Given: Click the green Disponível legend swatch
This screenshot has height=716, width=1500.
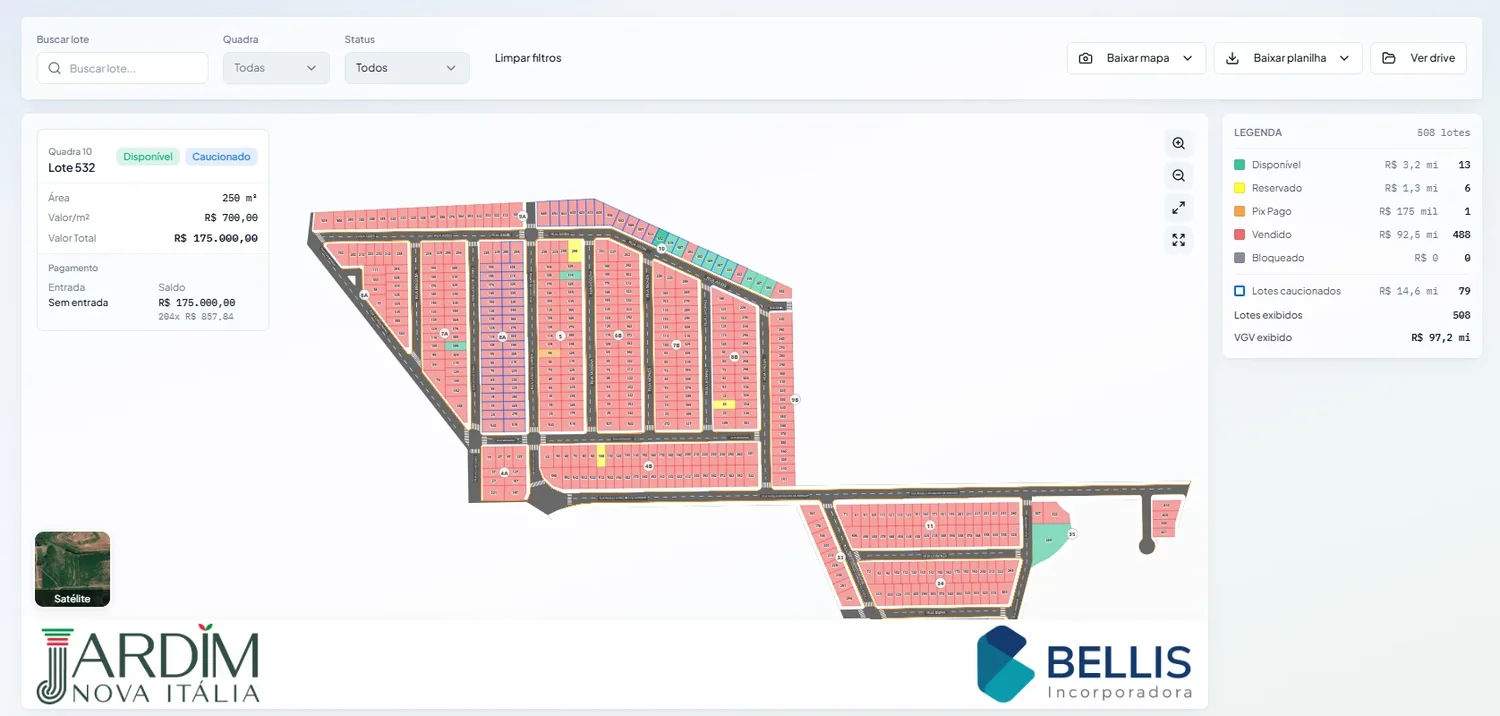Looking at the screenshot, I should 1240,165.
